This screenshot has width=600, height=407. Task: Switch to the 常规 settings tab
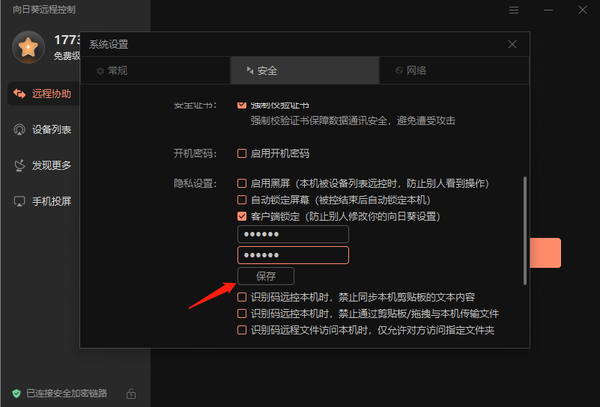[155, 70]
